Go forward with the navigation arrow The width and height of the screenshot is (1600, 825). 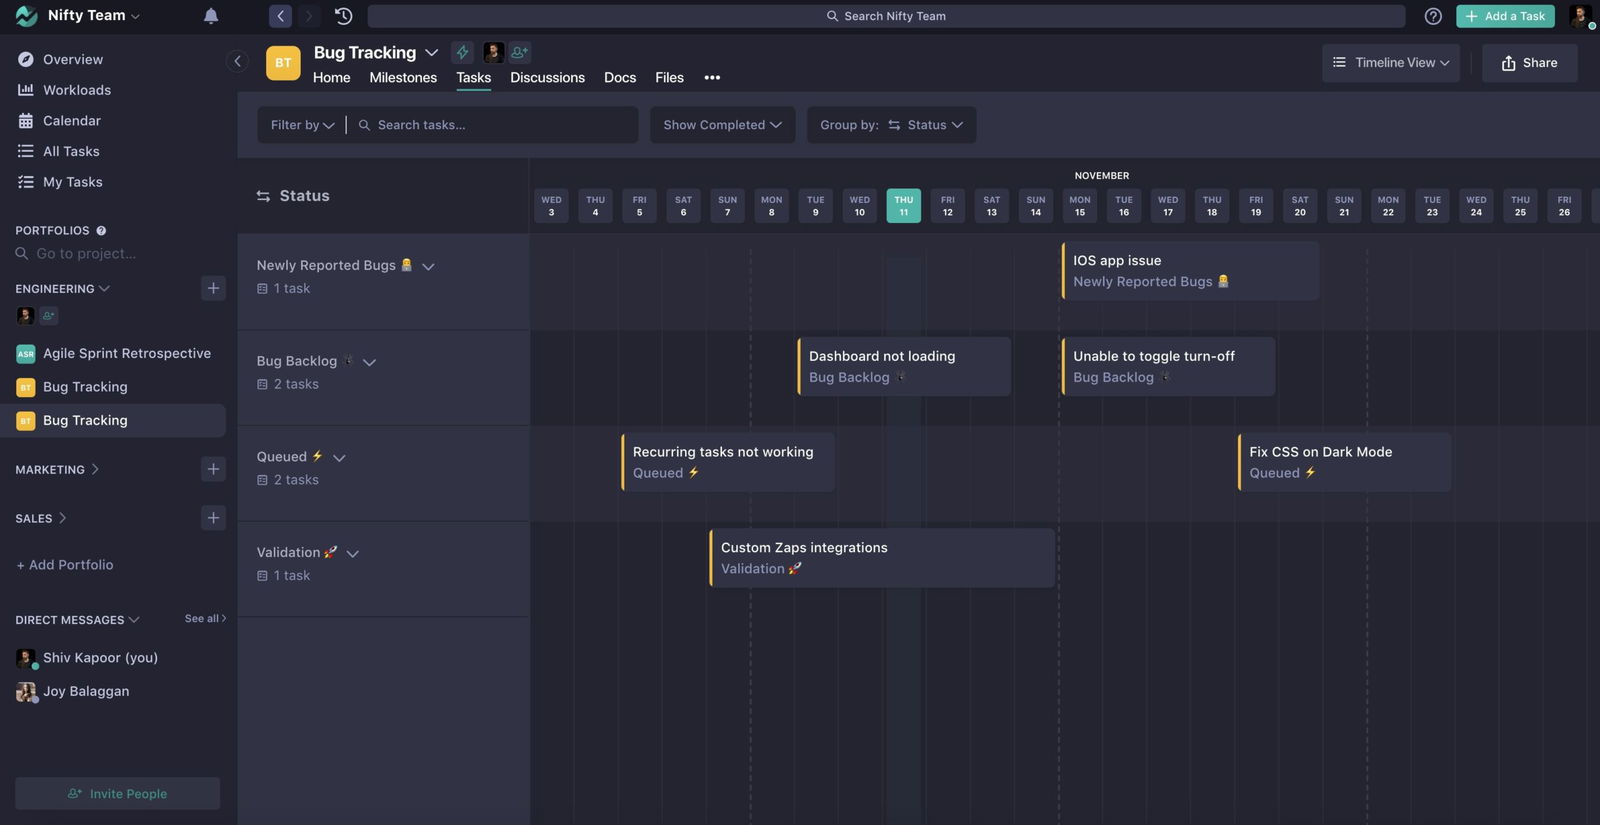[x=308, y=16]
